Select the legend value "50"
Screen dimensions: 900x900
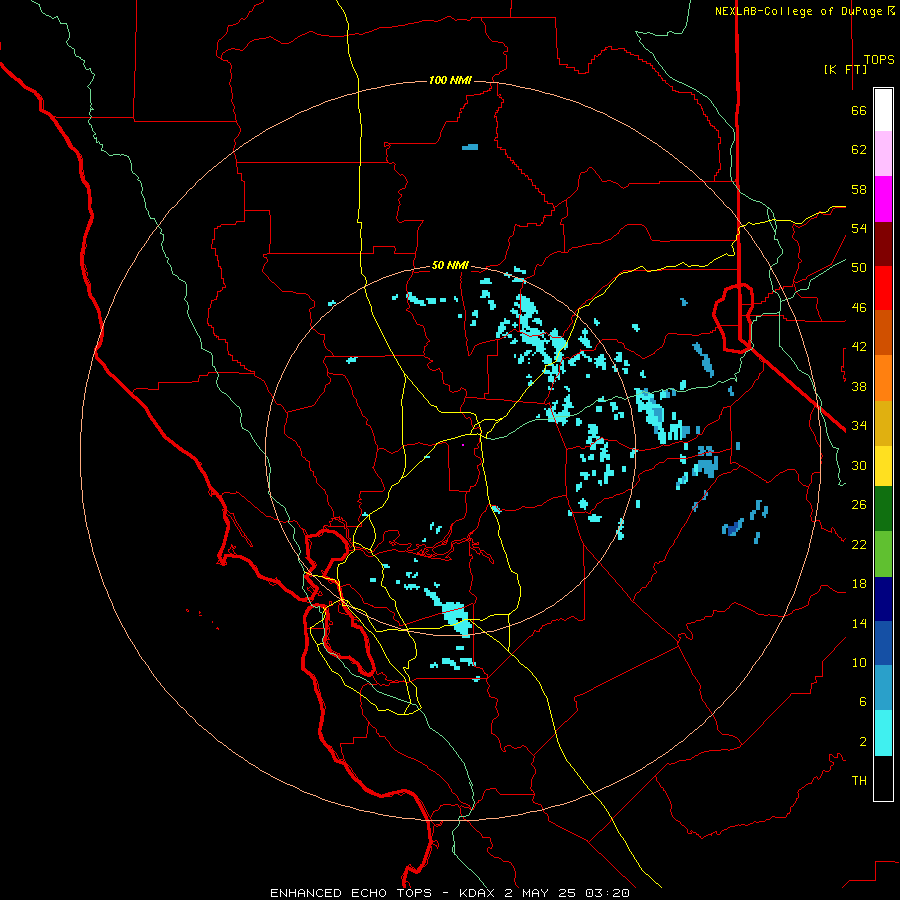(x=859, y=268)
